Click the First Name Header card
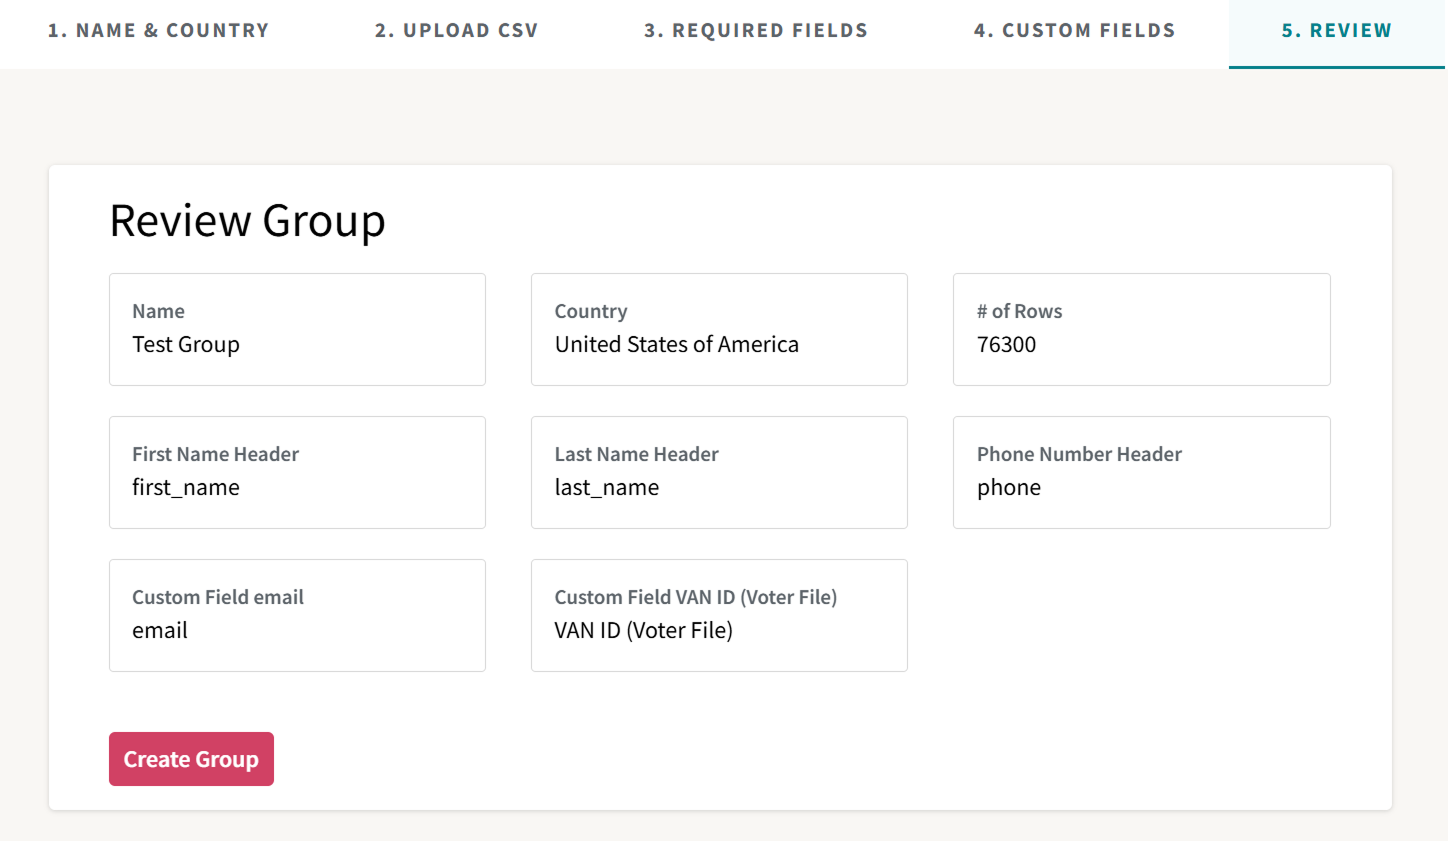Viewport: 1448px width, 841px height. pos(297,472)
